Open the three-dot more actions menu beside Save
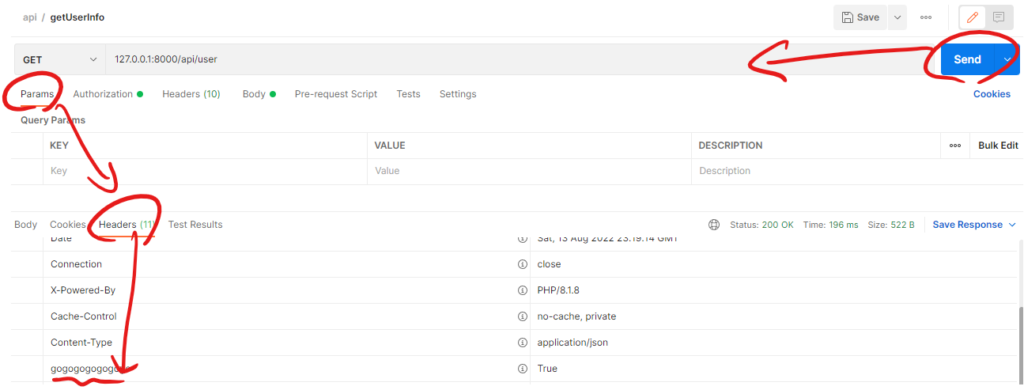Screen dimensions: 1024x390 coord(925,18)
